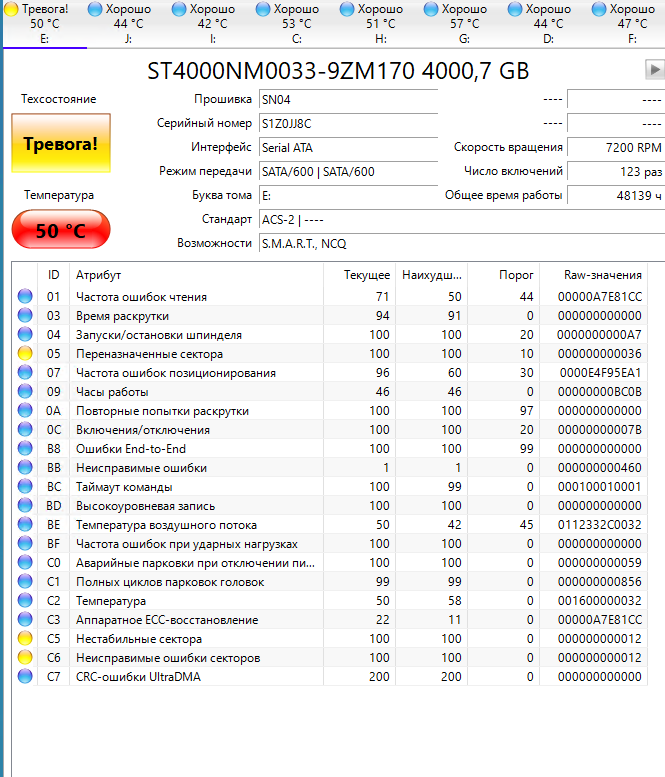Click the Буква тома field E:
The height and width of the screenshot is (777, 665).
pos(348,196)
